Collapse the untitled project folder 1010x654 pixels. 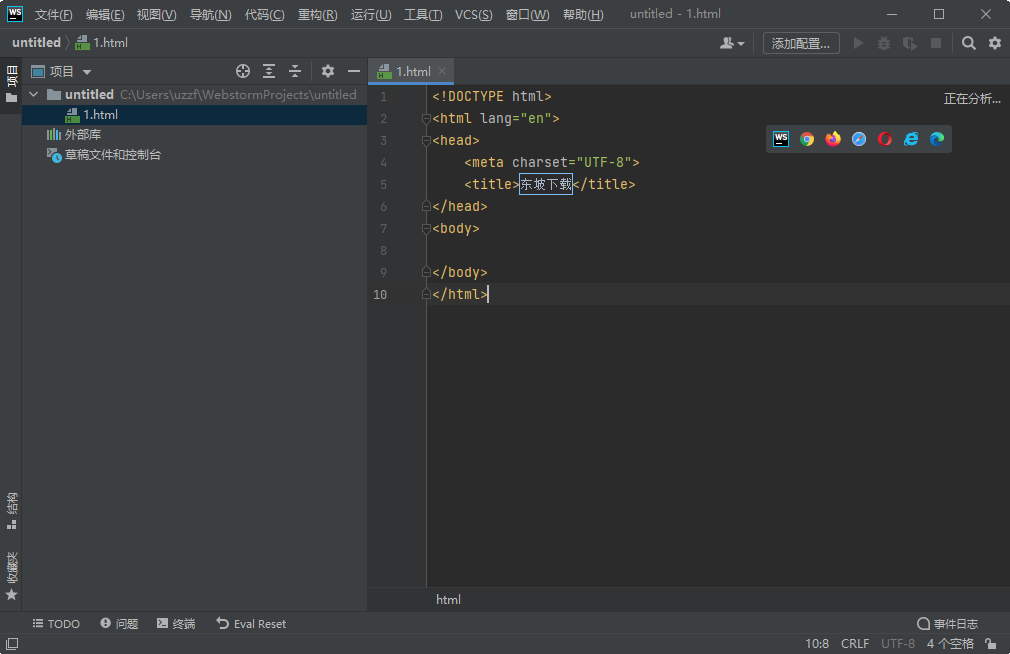[33, 95]
